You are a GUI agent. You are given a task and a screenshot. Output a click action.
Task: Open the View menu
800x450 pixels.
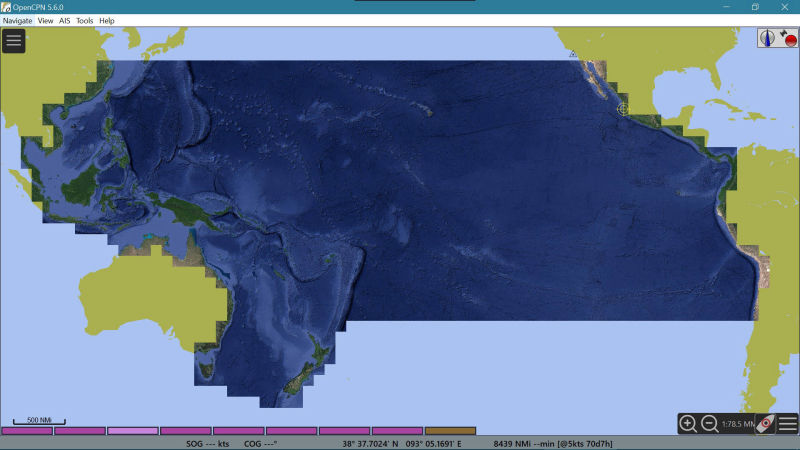[45, 21]
